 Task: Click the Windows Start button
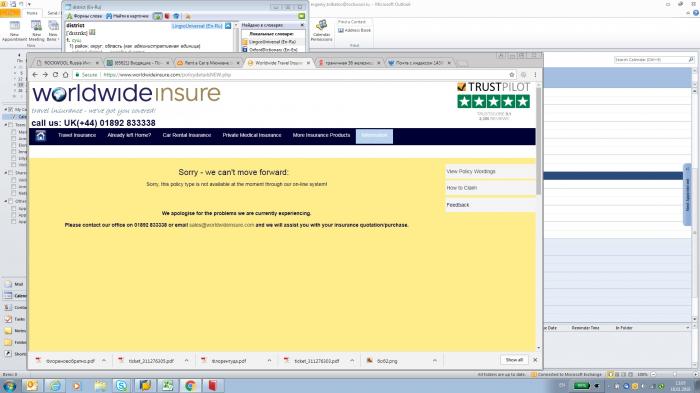click(x=9, y=385)
